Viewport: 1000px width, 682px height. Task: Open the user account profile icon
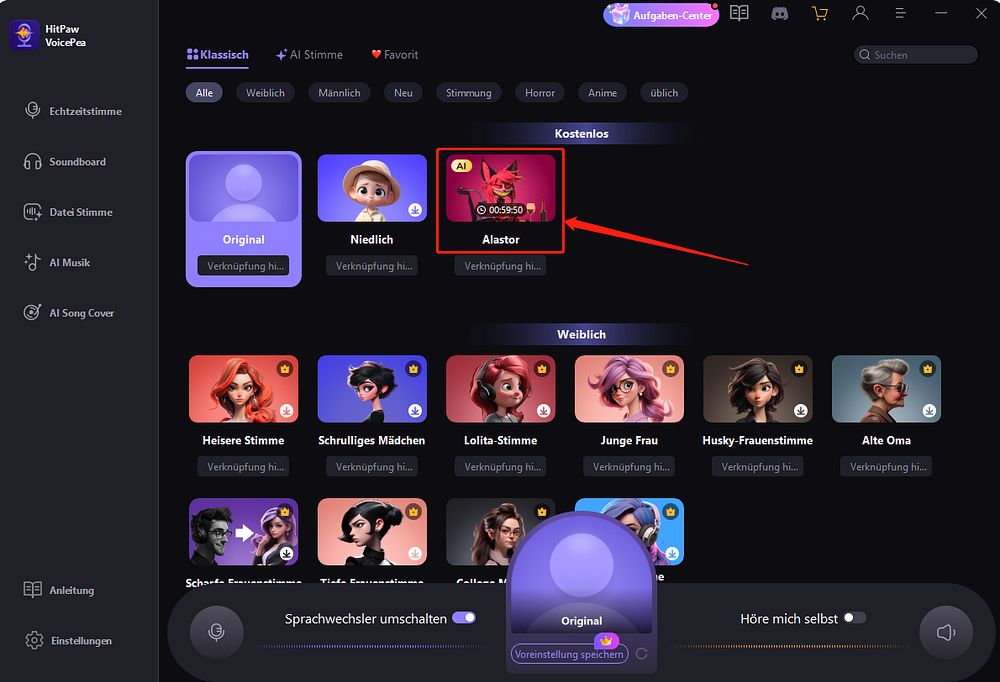coord(860,13)
